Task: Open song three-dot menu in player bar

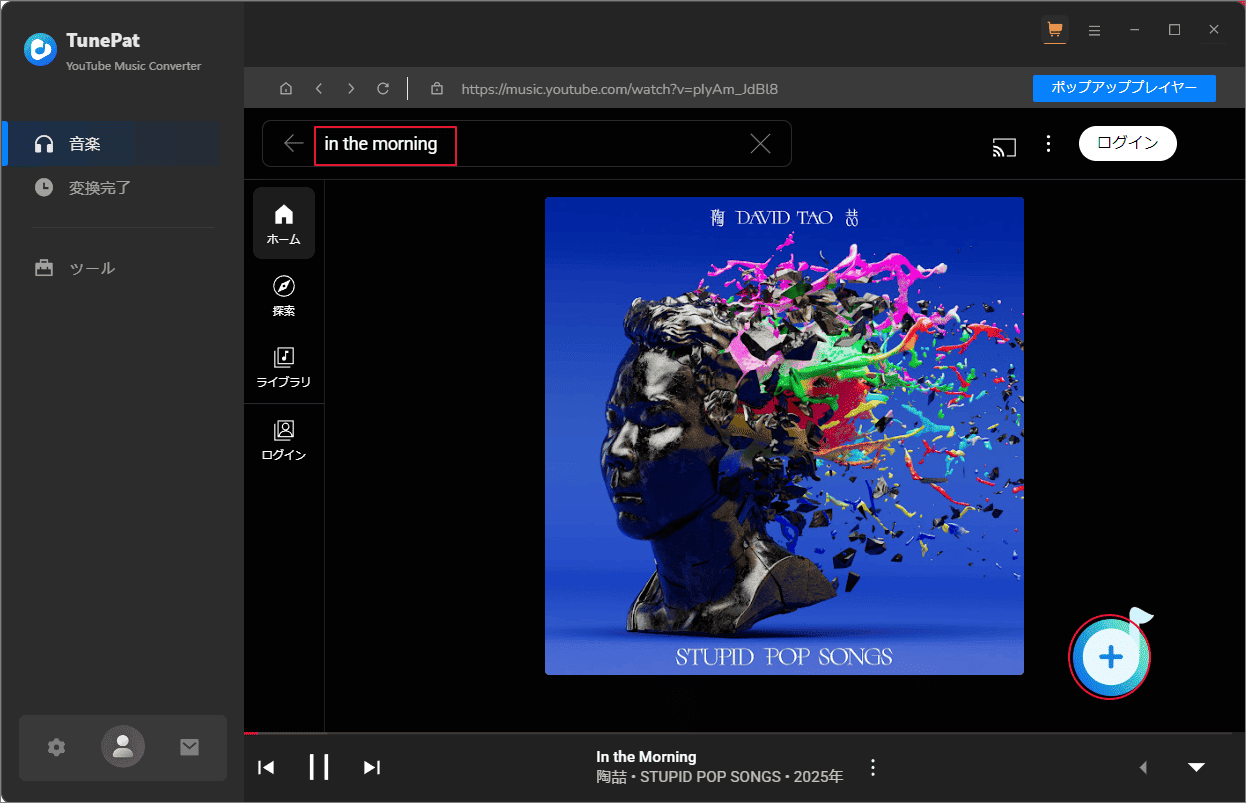Action: click(873, 767)
